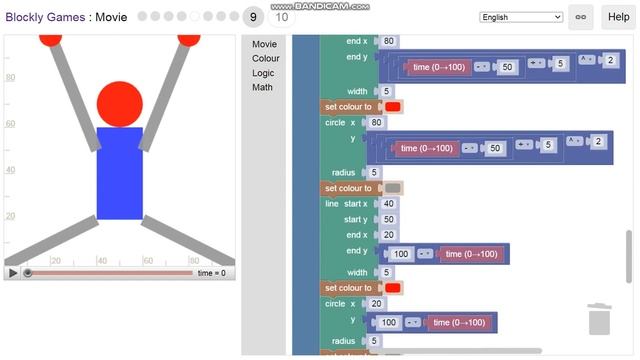
Task: Edit the radius 5 field of circle x 20
Action: coord(373,341)
